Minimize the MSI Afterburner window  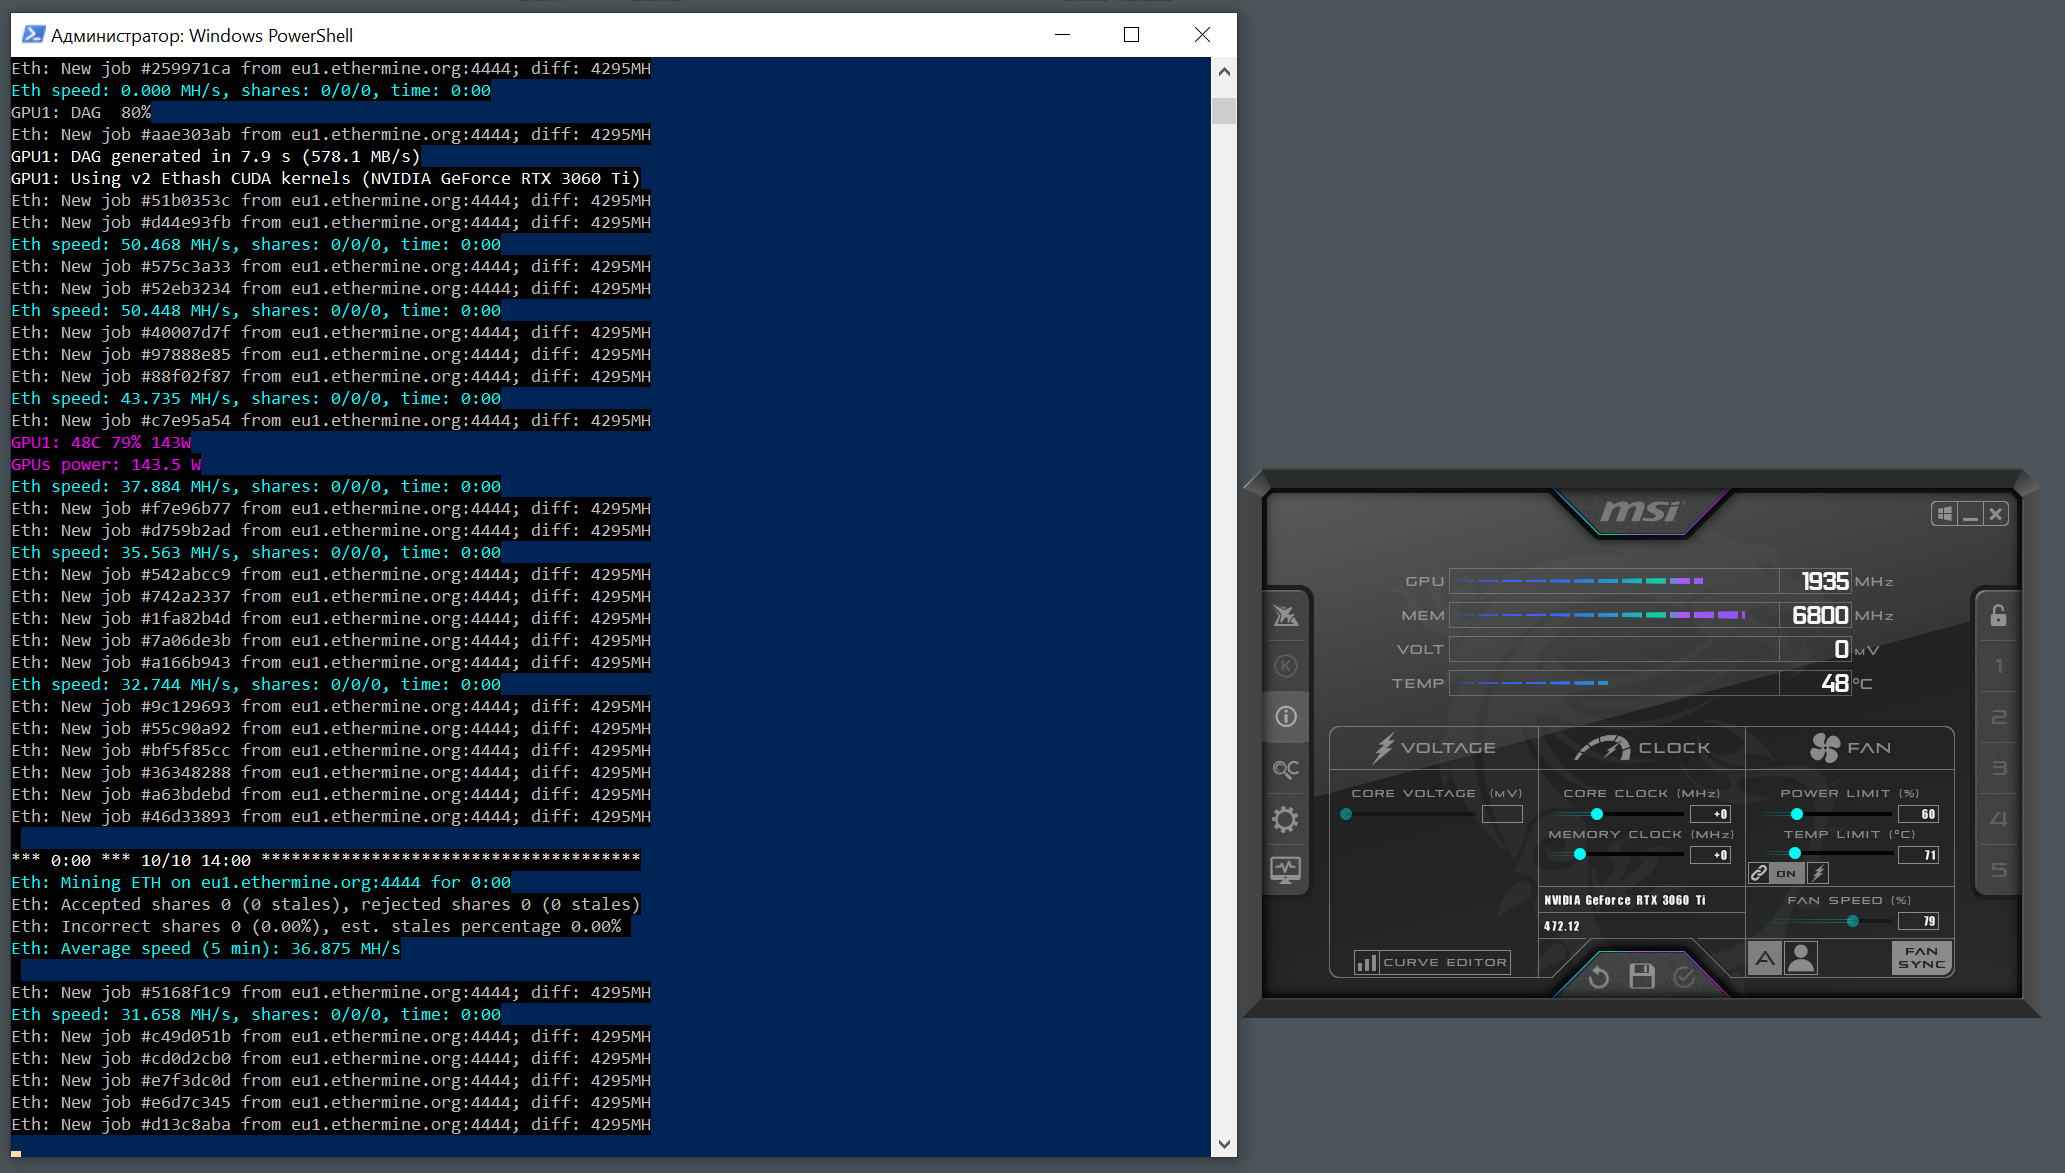click(x=1970, y=514)
